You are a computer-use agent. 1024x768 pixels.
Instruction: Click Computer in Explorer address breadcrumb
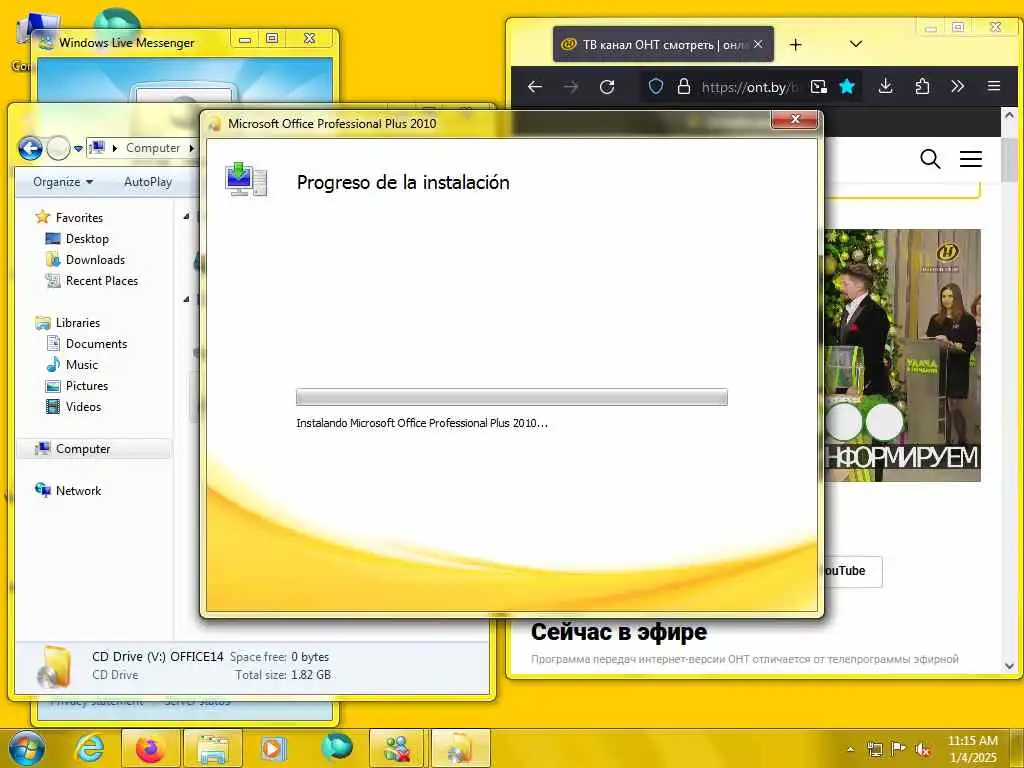click(x=153, y=148)
